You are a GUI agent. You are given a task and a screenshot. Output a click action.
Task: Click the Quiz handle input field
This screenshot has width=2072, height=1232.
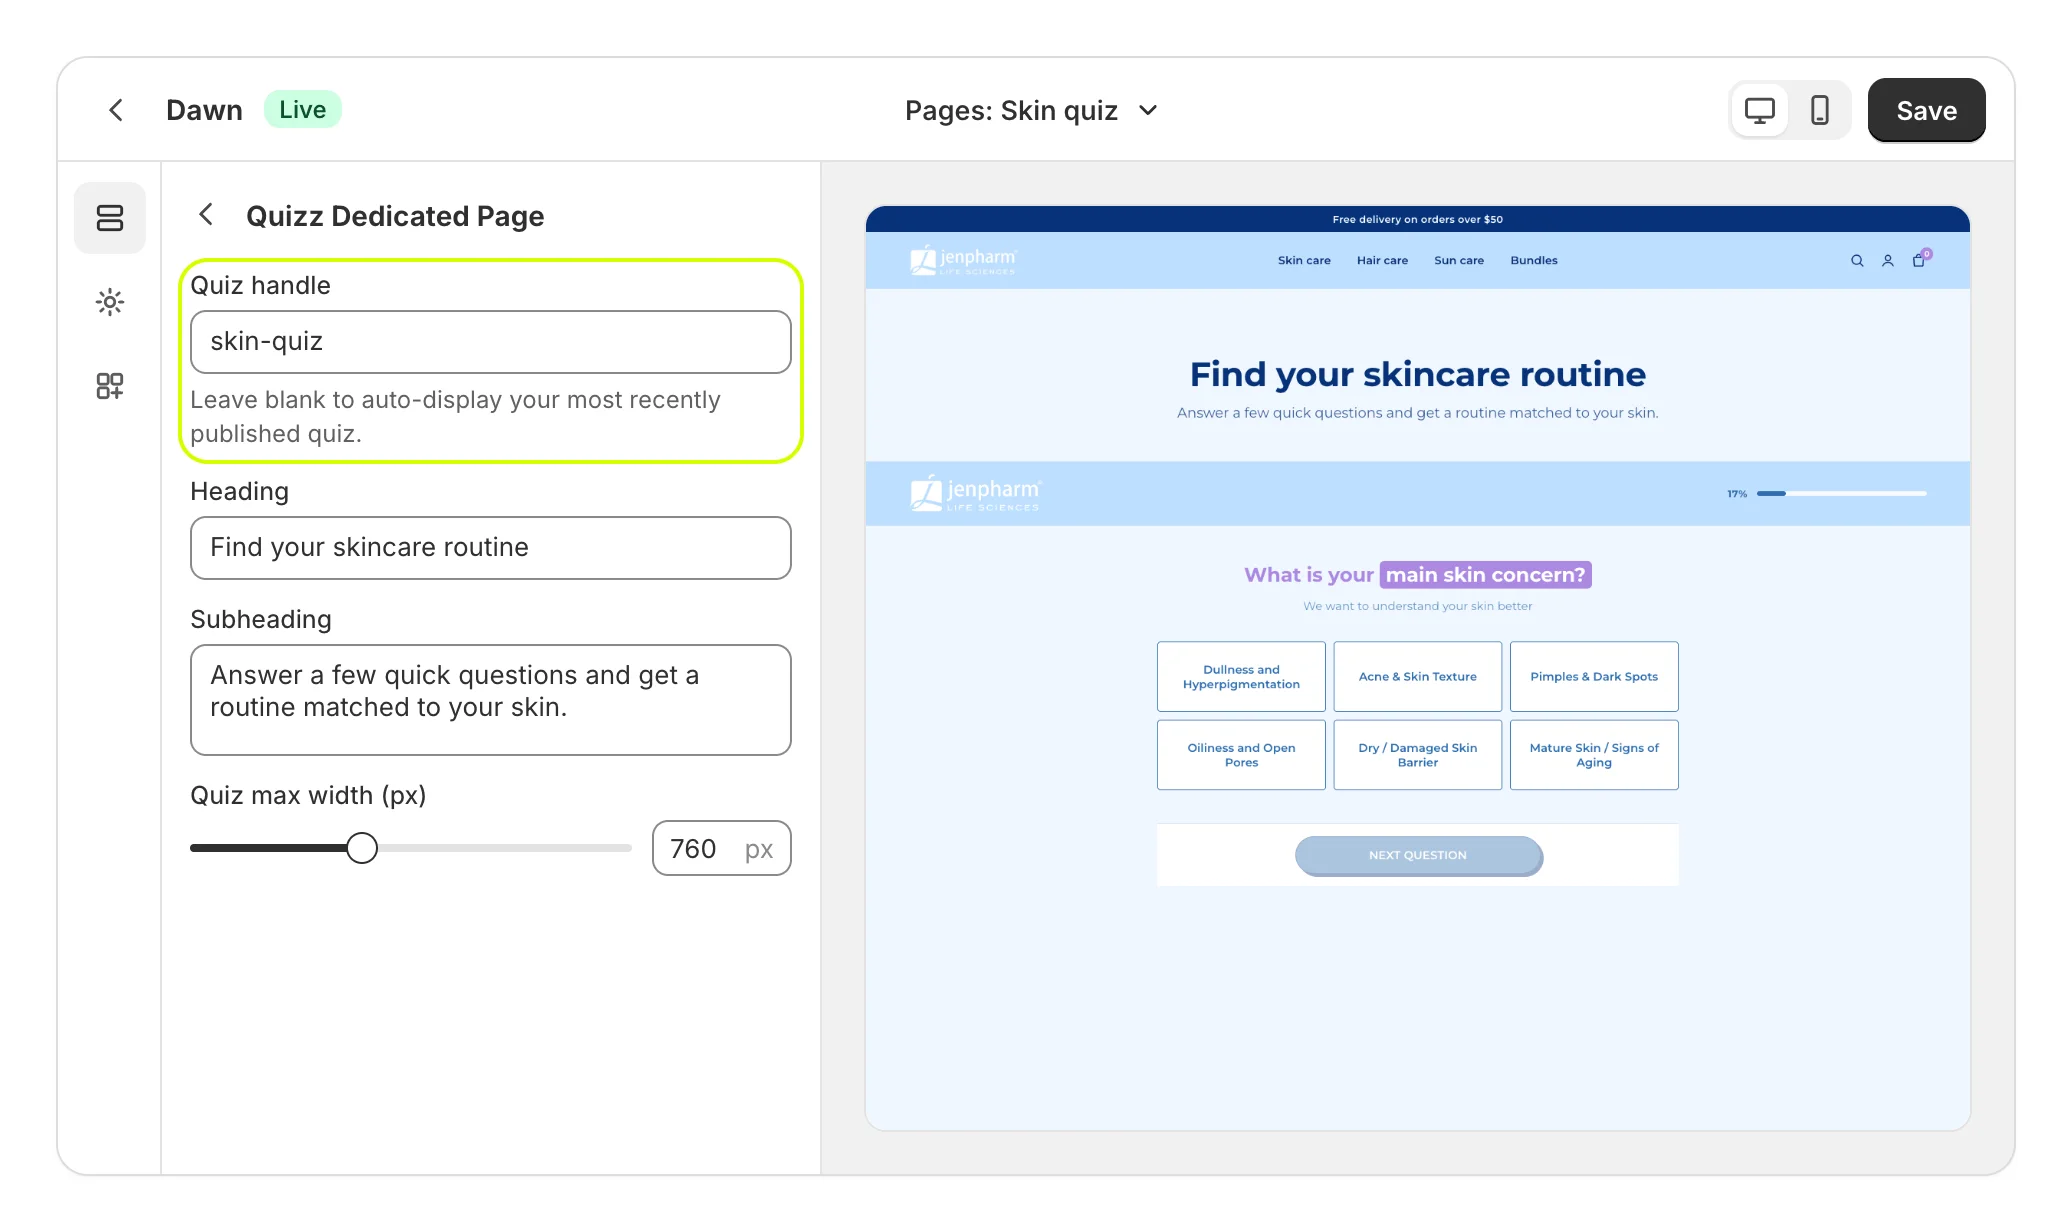(x=491, y=342)
